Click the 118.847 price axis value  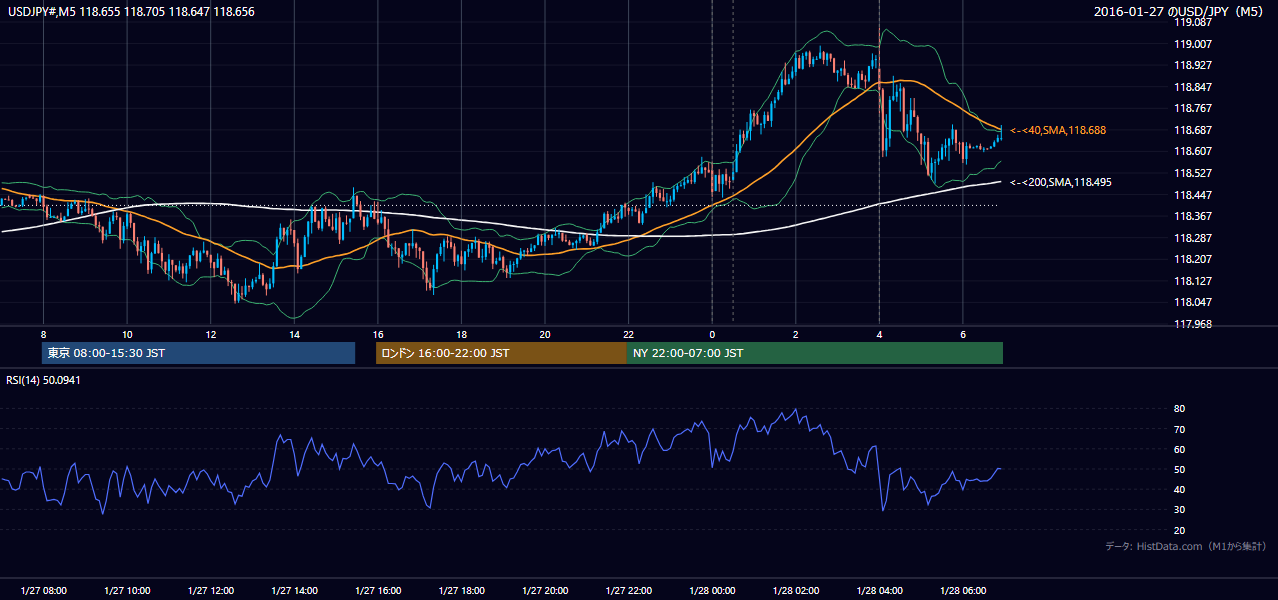click(1193, 87)
